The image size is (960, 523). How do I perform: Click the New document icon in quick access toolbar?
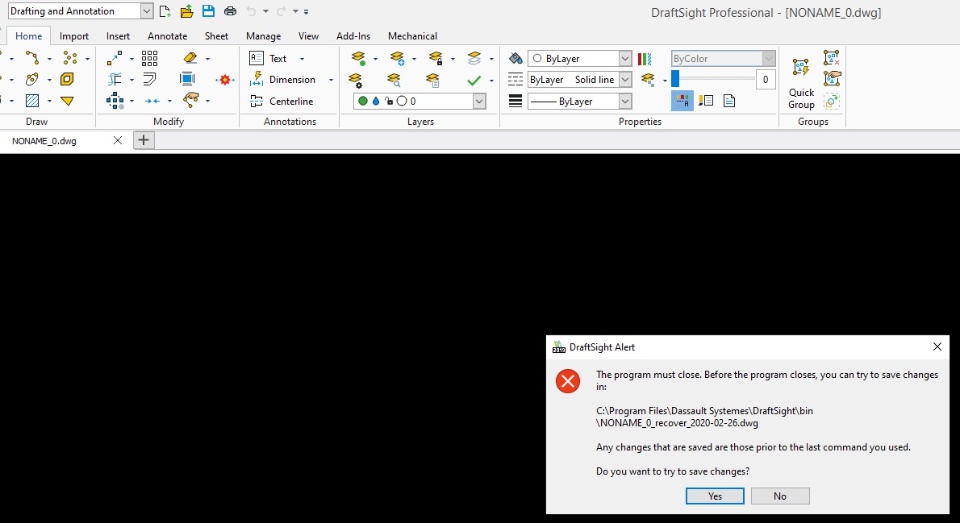pyautogui.click(x=165, y=11)
